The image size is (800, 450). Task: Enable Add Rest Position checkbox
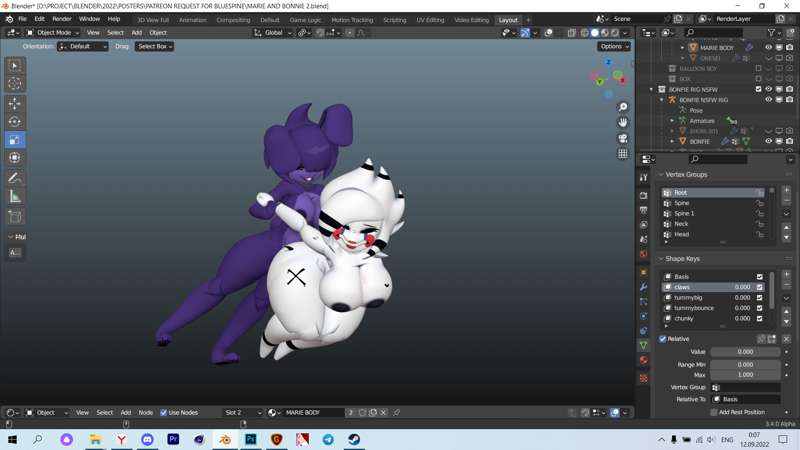[x=714, y=412]
